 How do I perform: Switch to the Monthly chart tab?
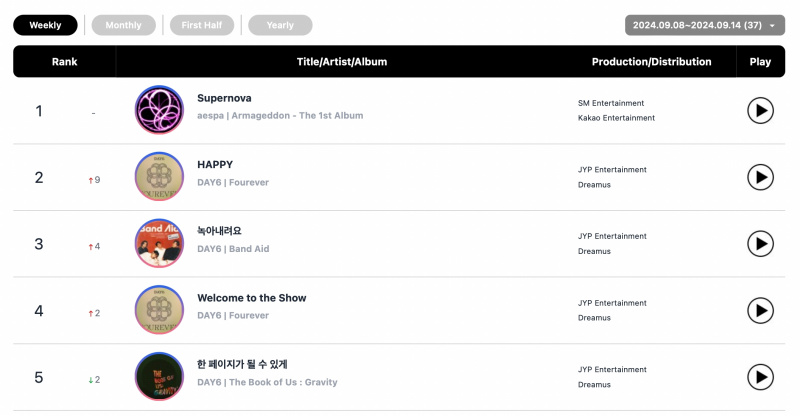pyautogui.click(x=123, y=25)
